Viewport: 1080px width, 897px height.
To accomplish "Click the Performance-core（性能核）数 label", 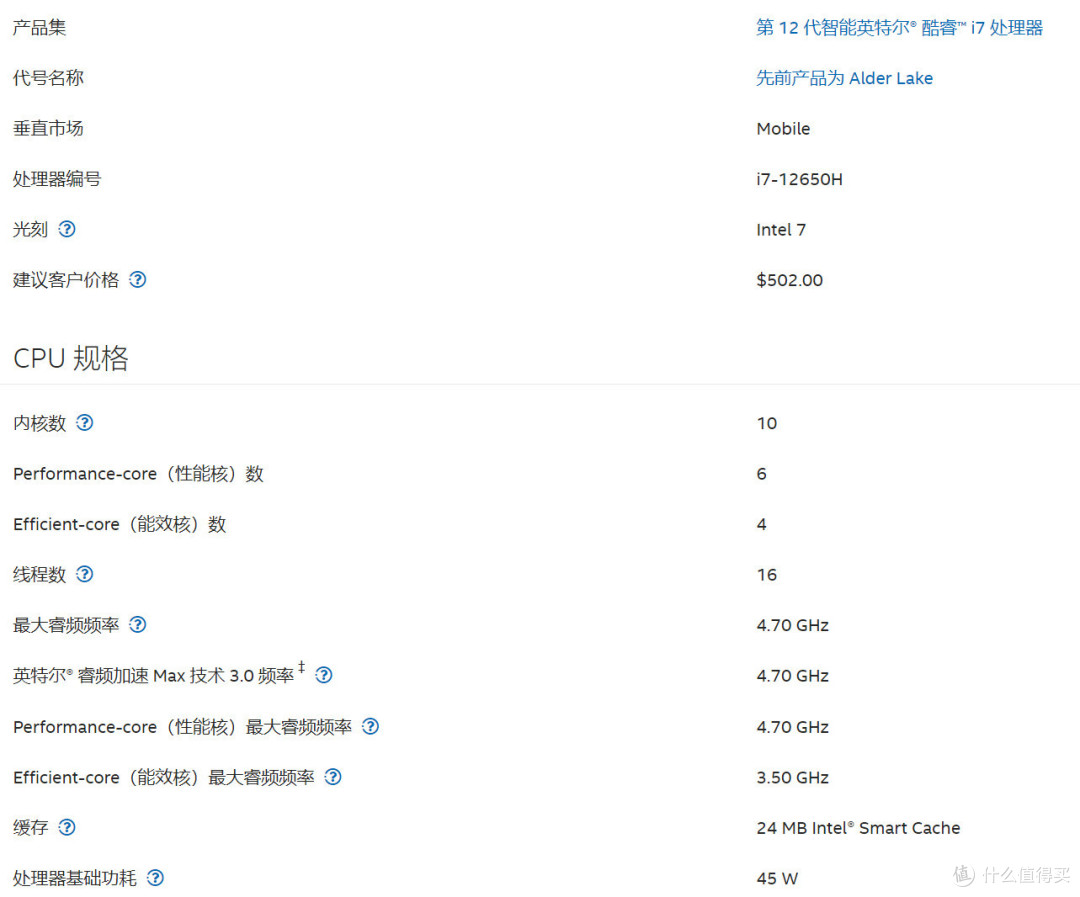I will (138, 473).
